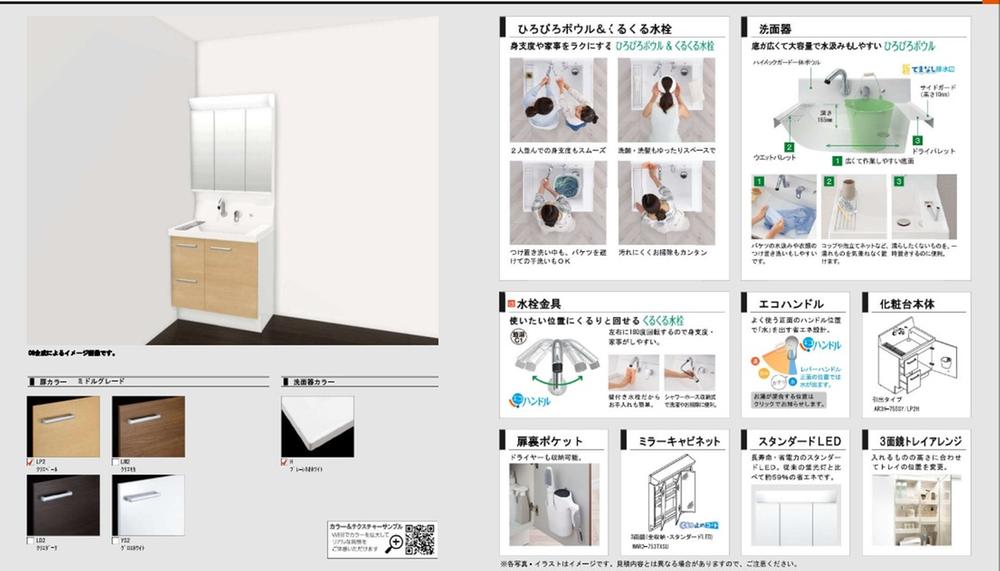Check the LD2 dark door color checkbox

[x=31, y=540]
